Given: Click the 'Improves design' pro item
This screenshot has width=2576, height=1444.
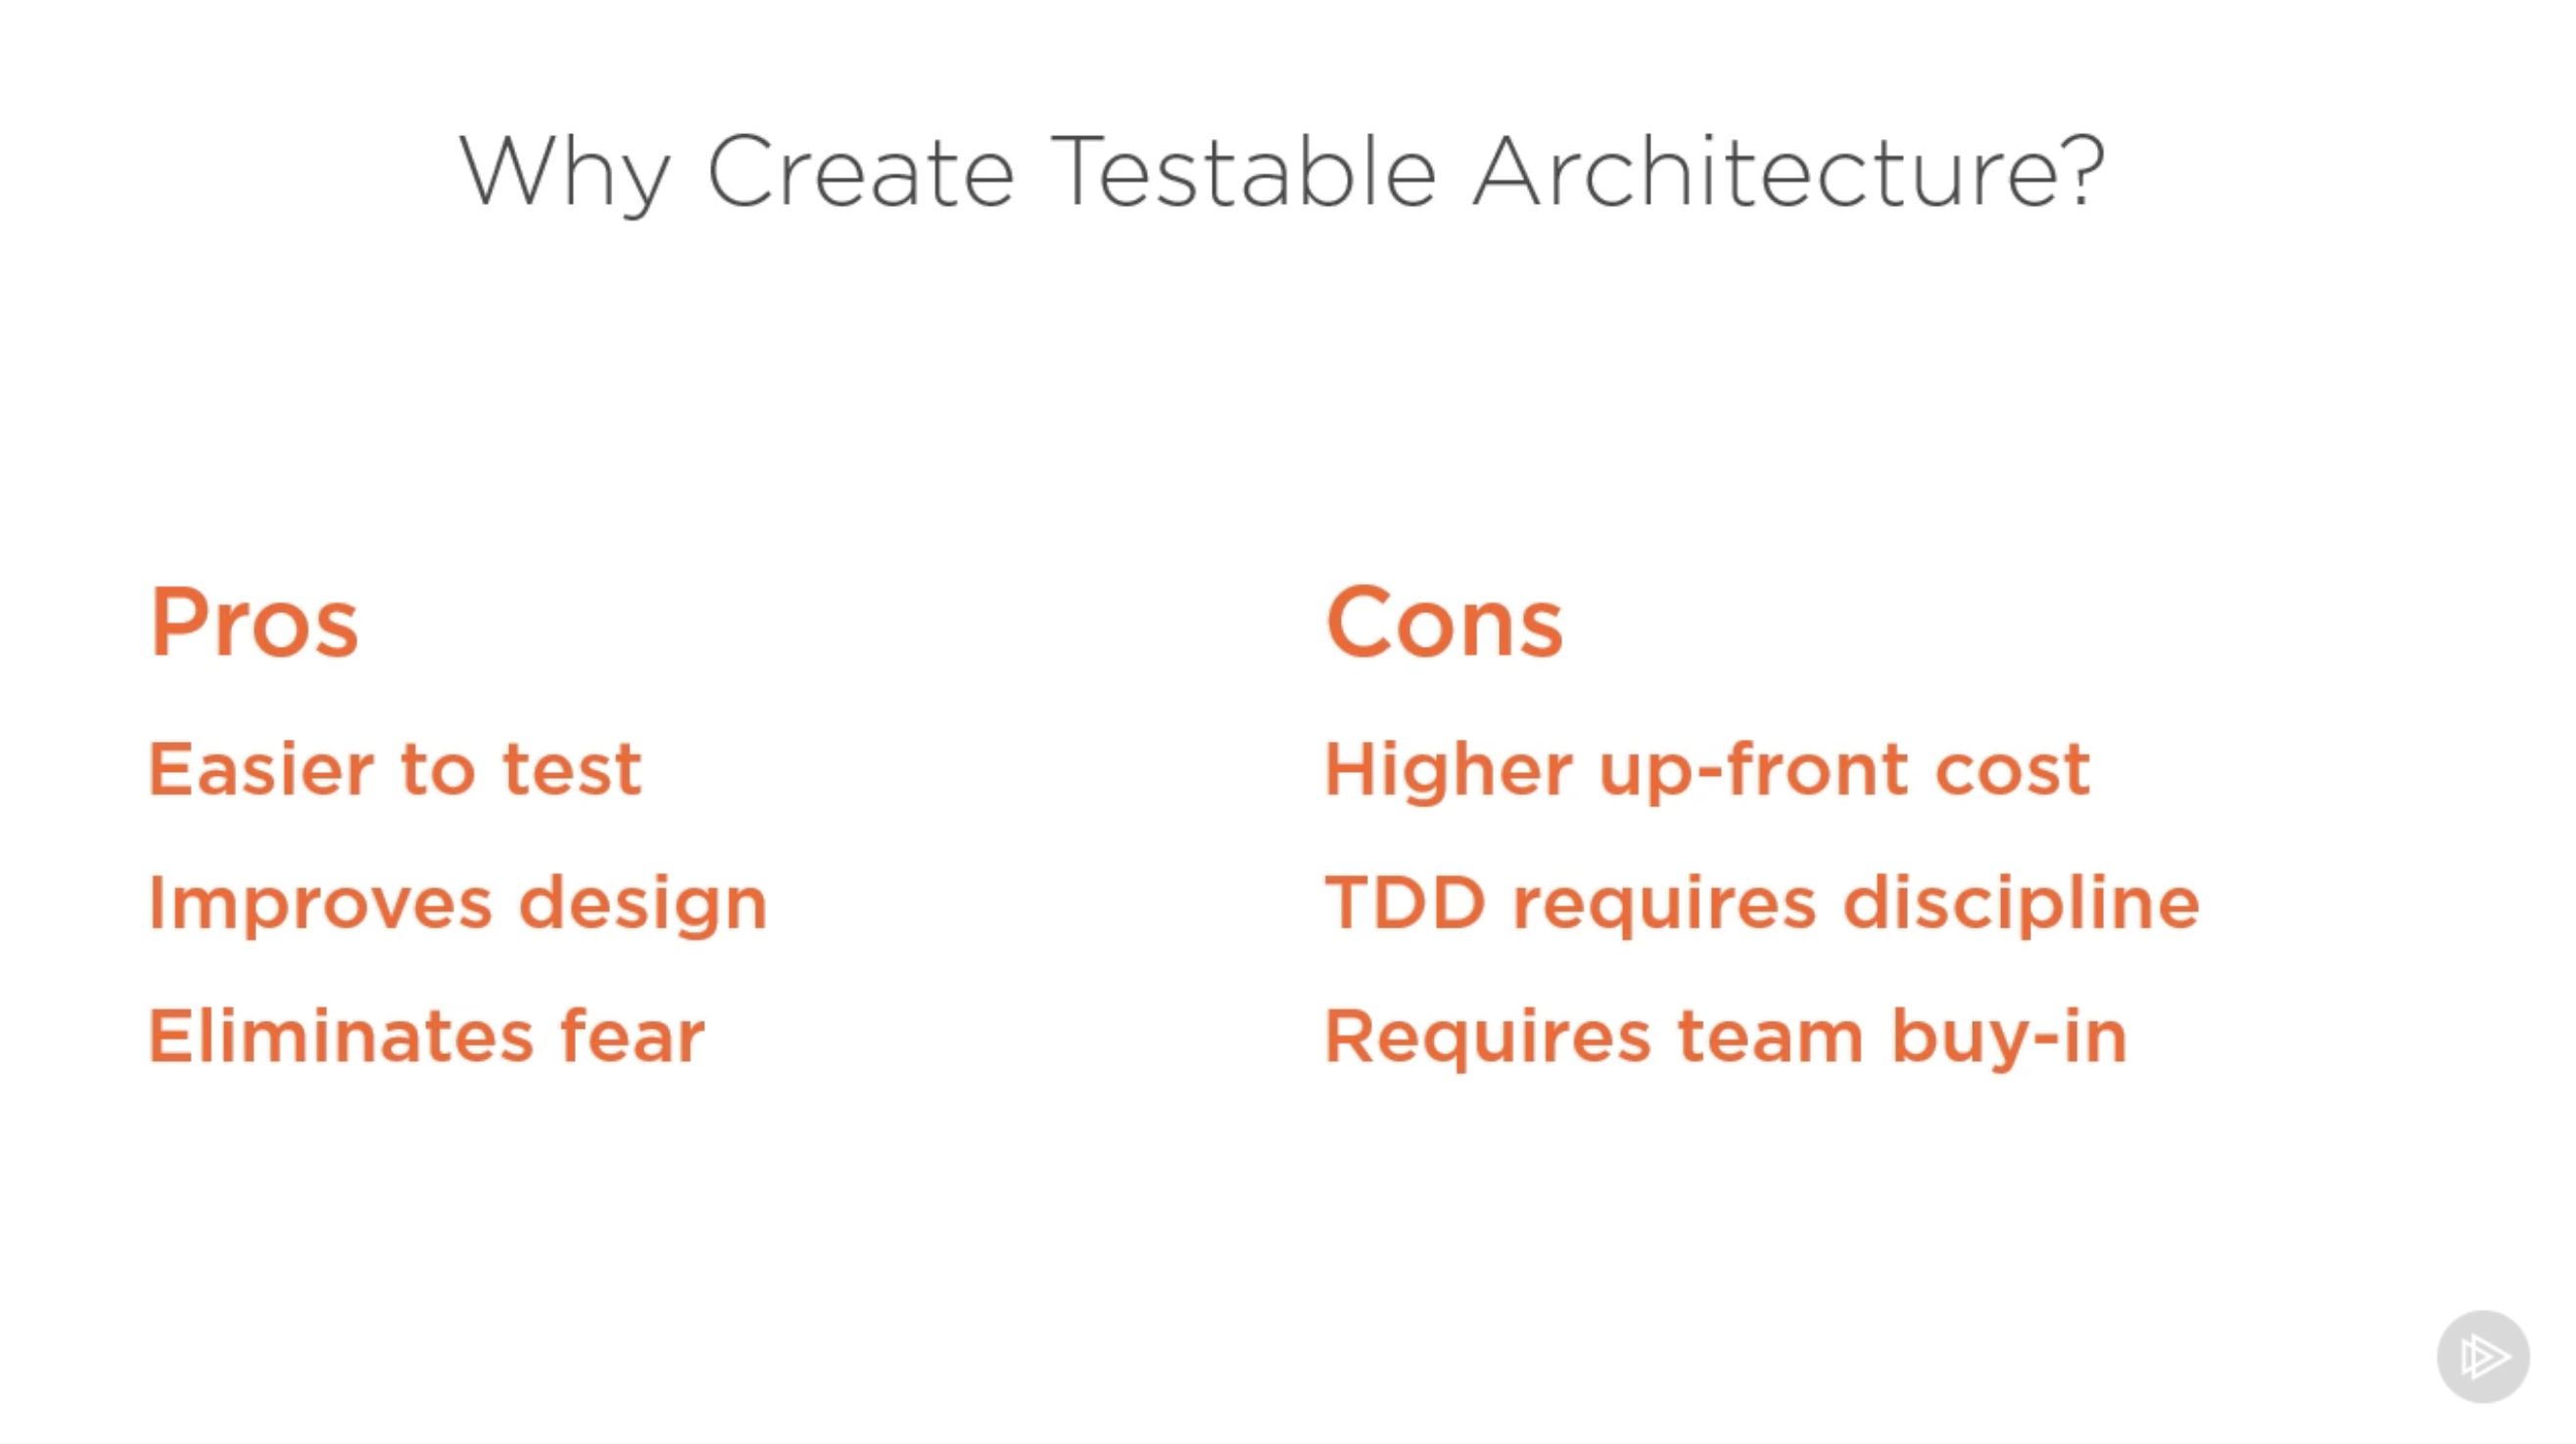Looking at the screenshot, I should pyautogui.click(x=456, y=902).
